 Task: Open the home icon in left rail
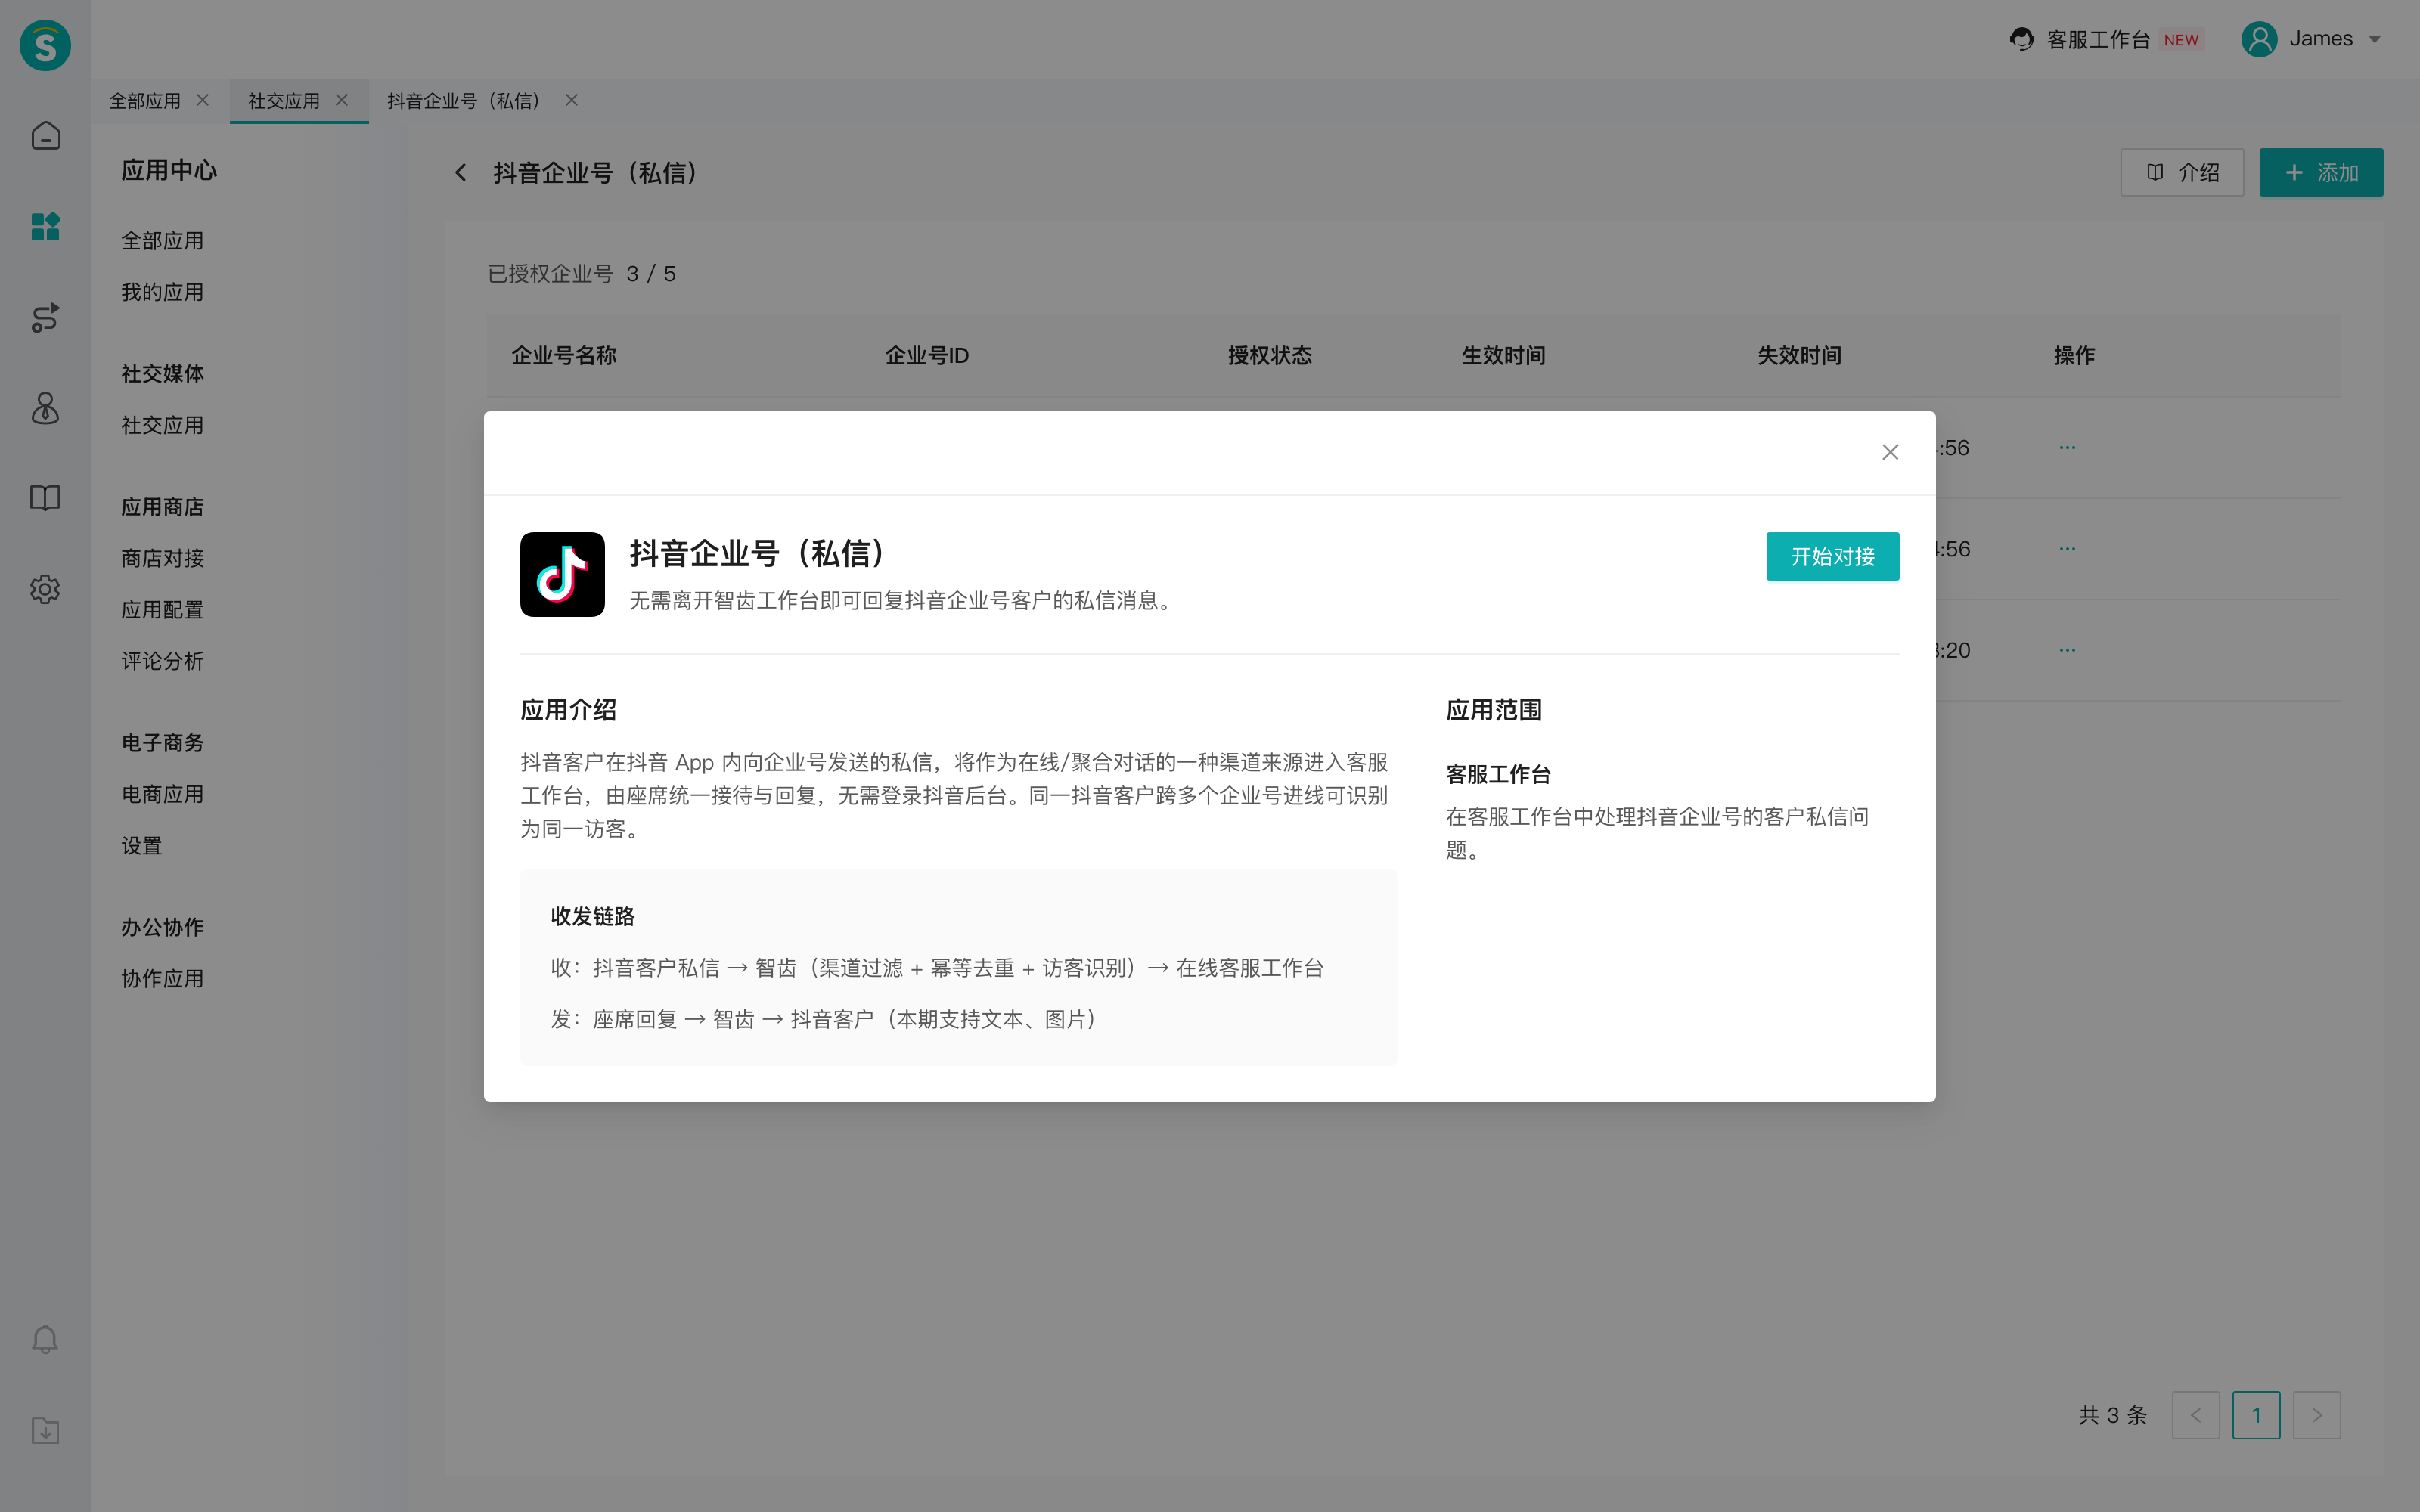(x=45, y=135)
